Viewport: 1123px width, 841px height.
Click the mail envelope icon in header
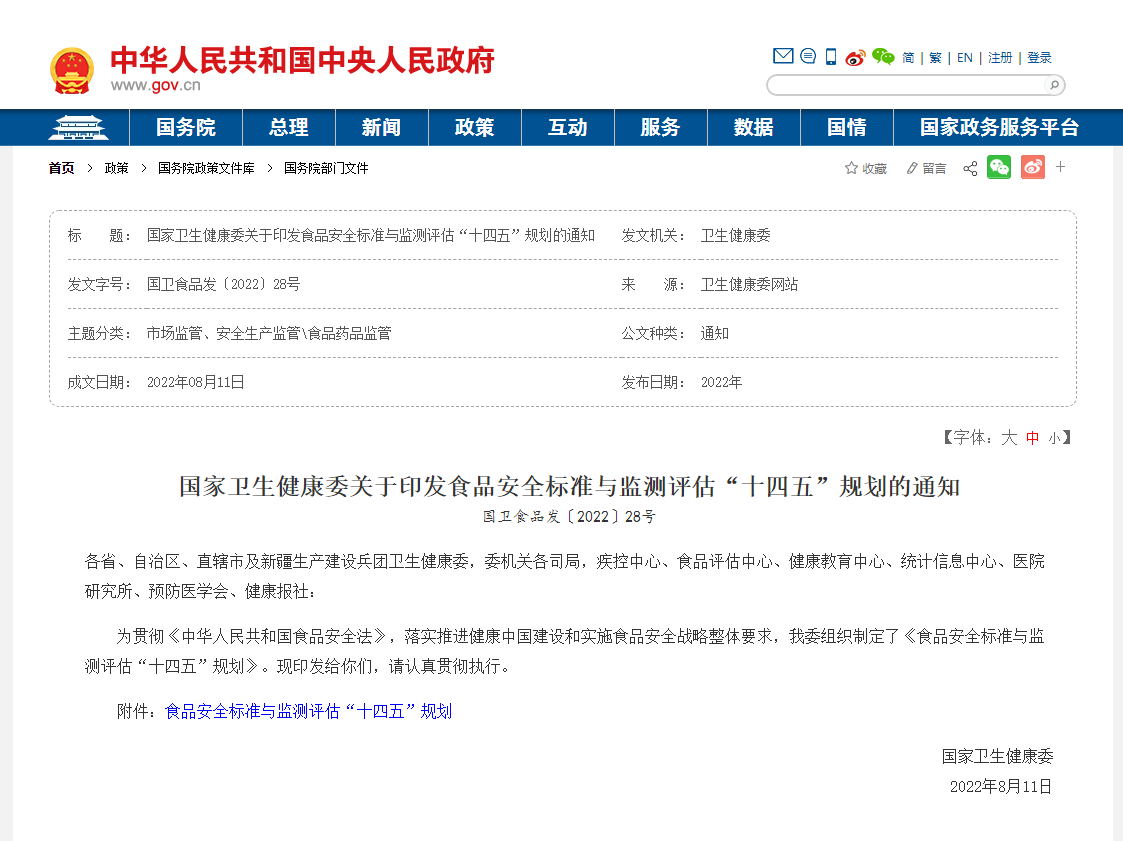click(x=783, y=57)
